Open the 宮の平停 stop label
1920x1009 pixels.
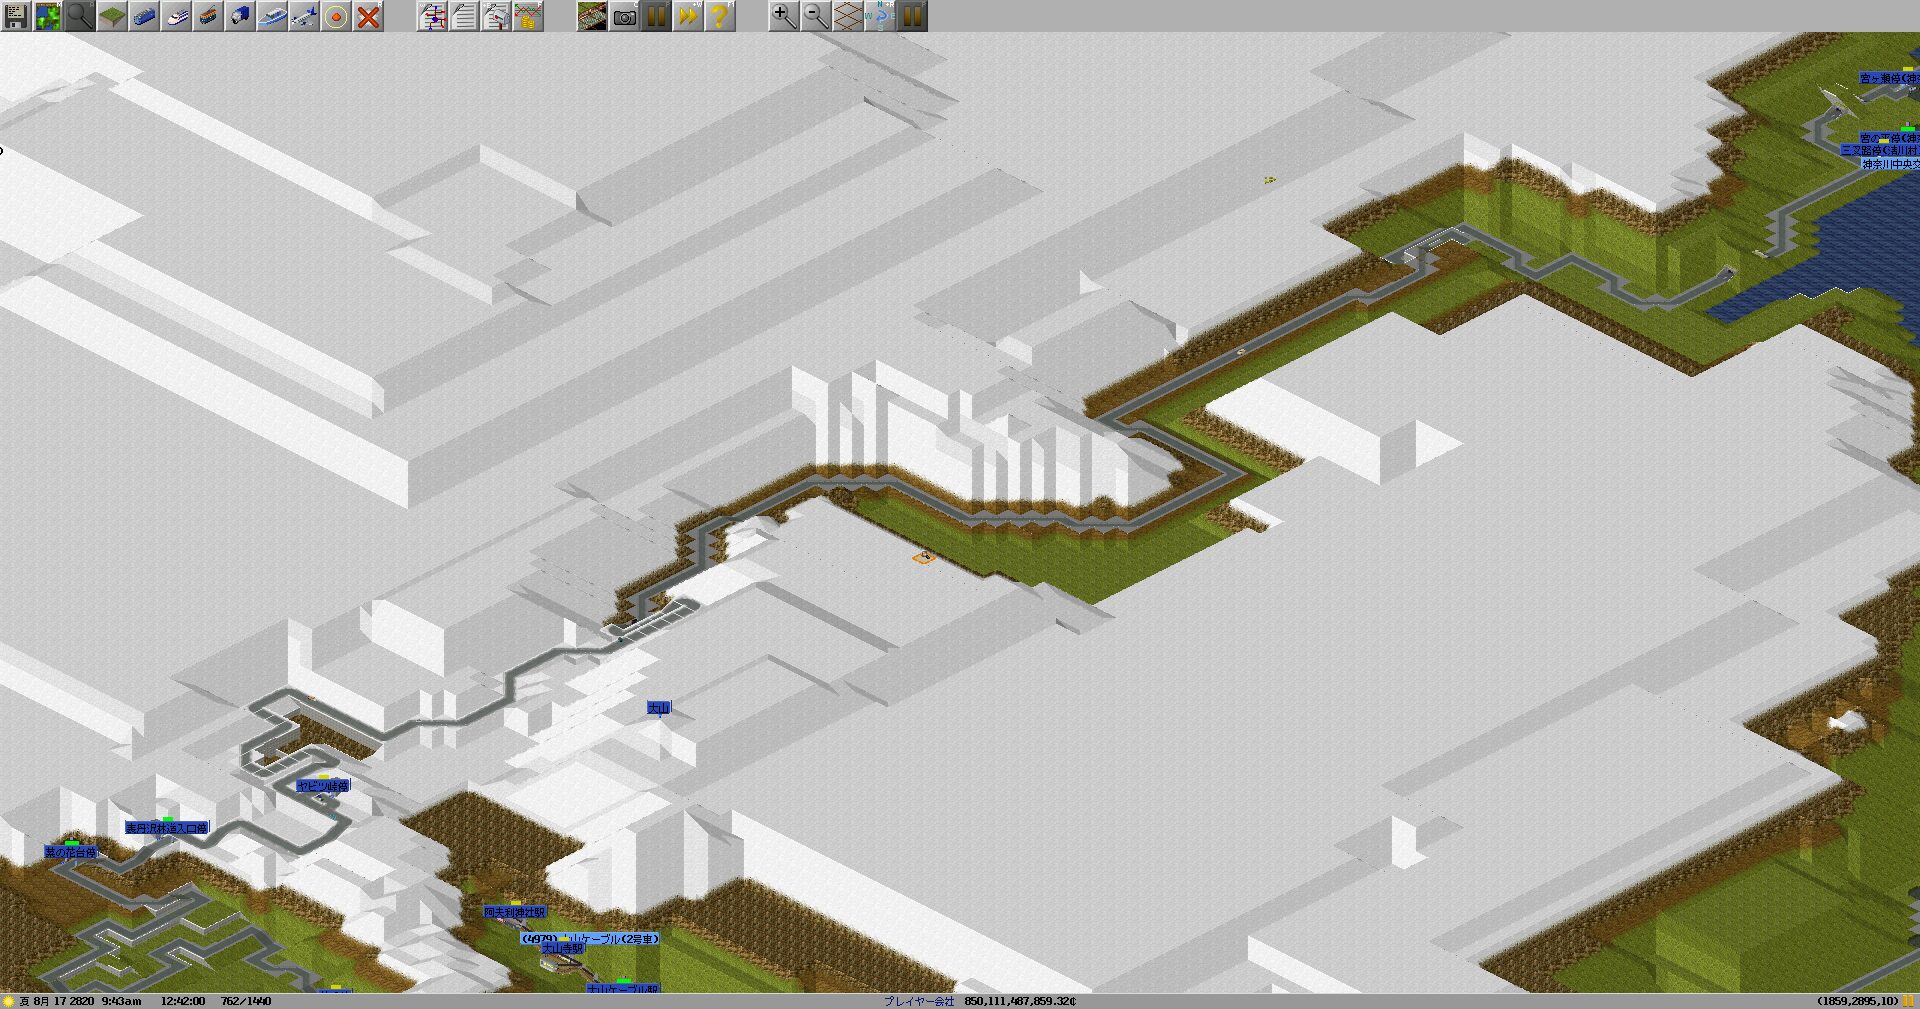[1889, 138]
